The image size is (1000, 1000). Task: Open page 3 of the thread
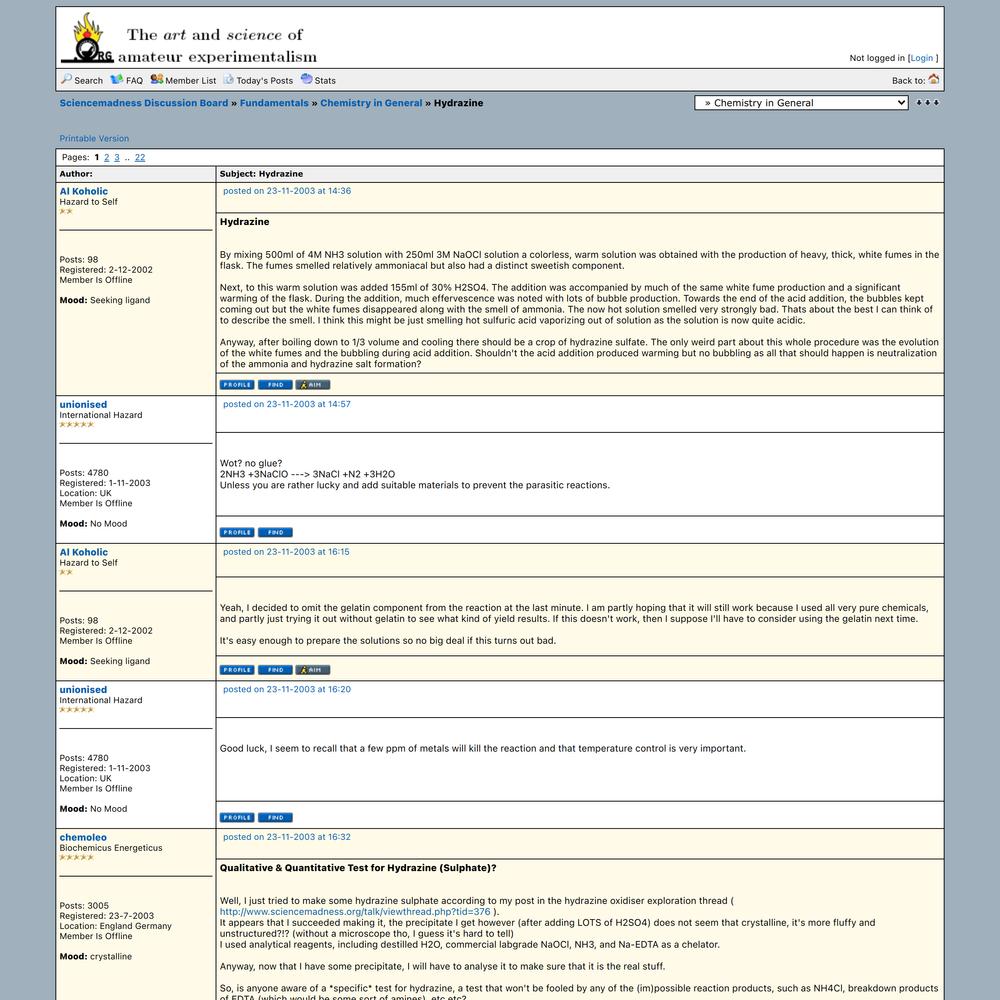117,157
